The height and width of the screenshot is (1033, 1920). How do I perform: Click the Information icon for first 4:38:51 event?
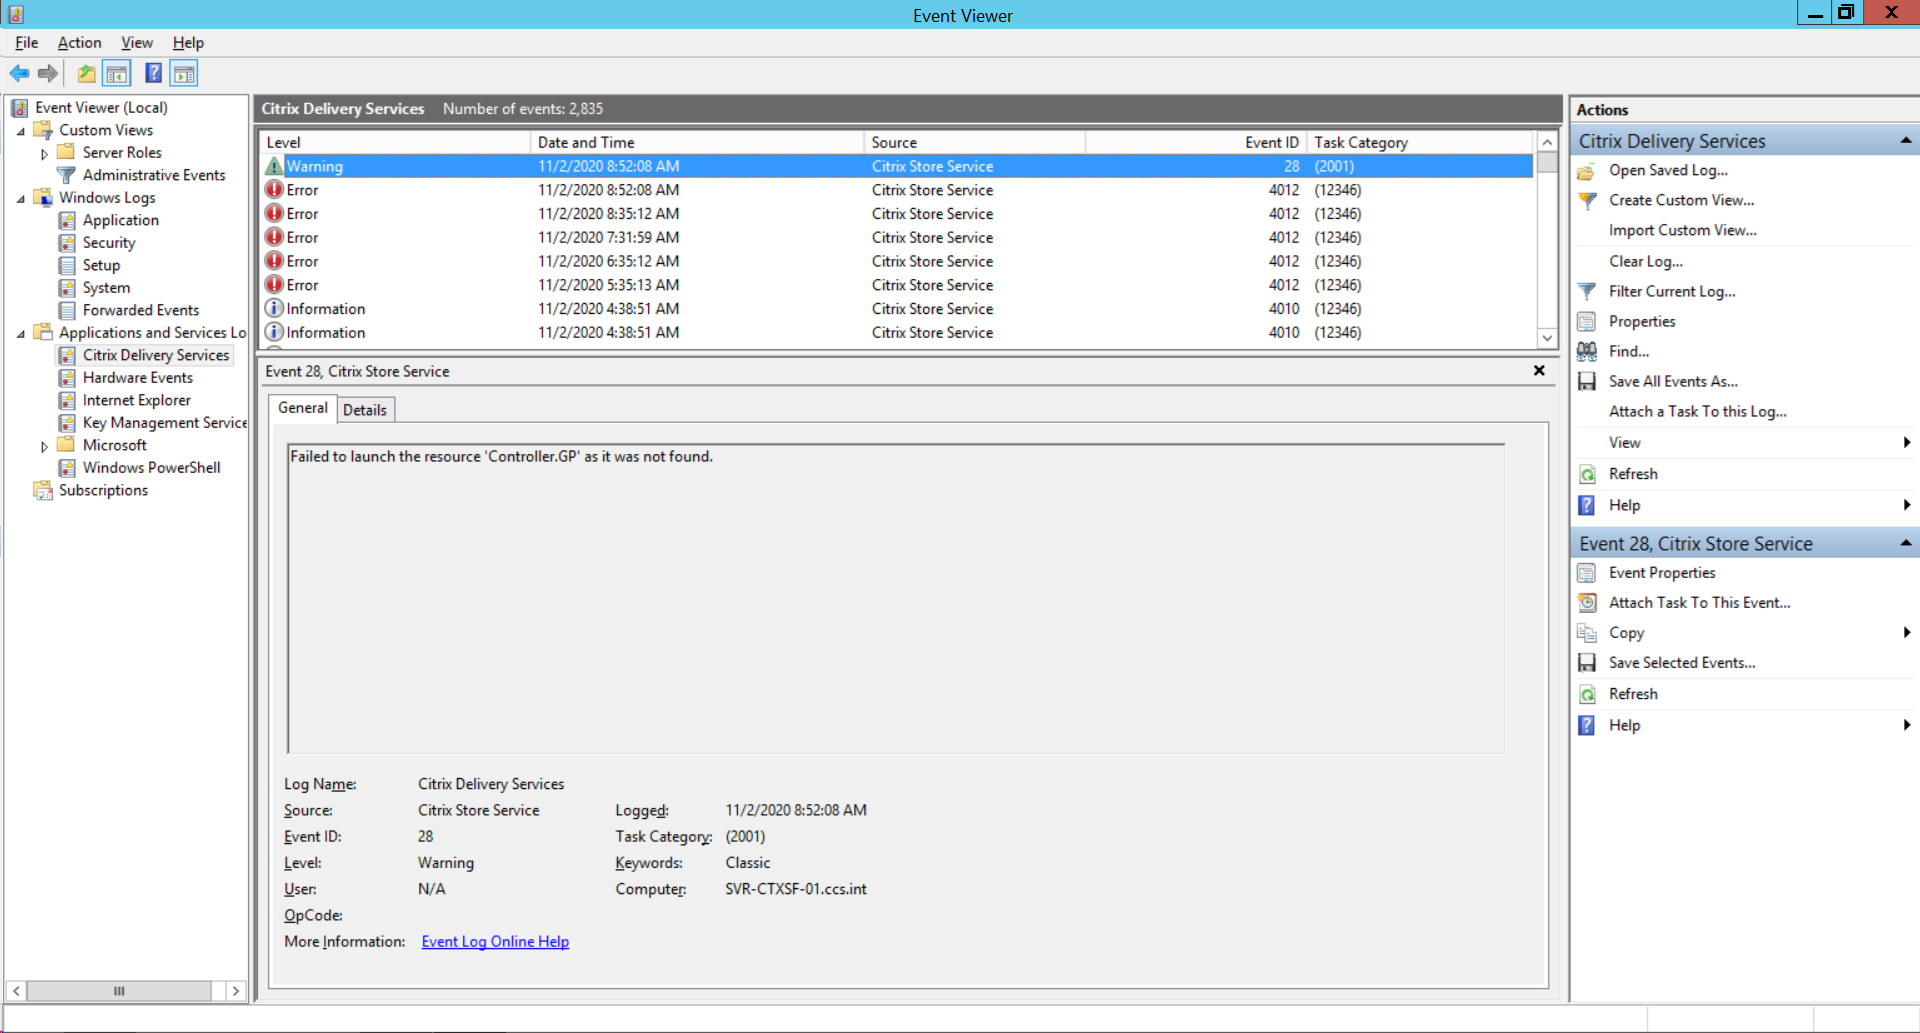pyautogui.click(x=274, y=308)
